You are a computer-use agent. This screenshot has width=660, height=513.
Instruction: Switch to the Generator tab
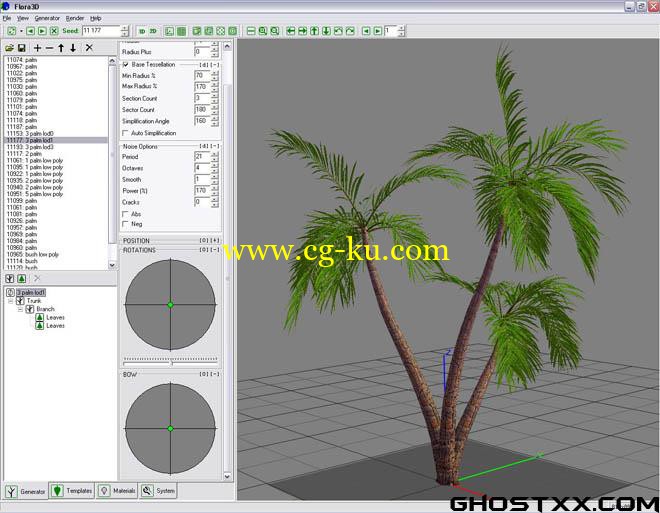click(26, 491)
